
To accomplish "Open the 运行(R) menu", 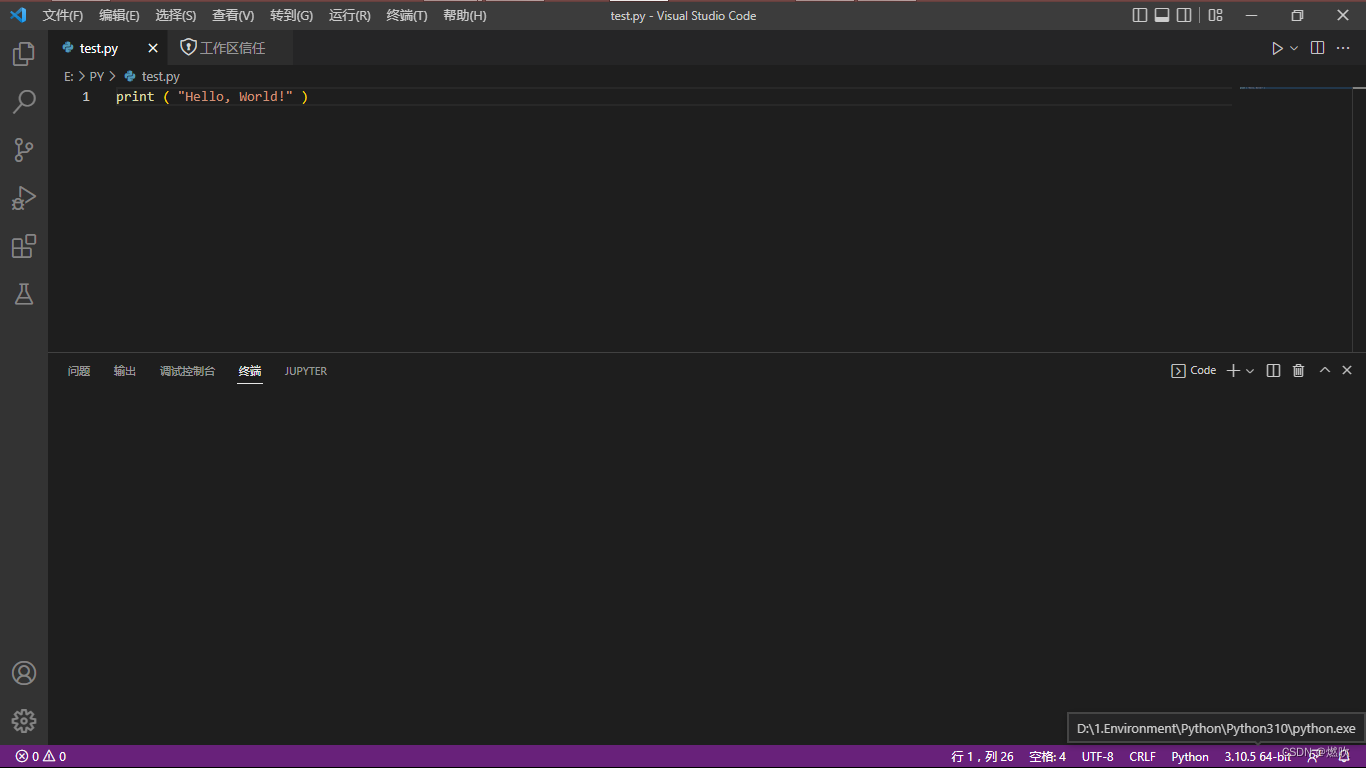I will pos(349,15).
